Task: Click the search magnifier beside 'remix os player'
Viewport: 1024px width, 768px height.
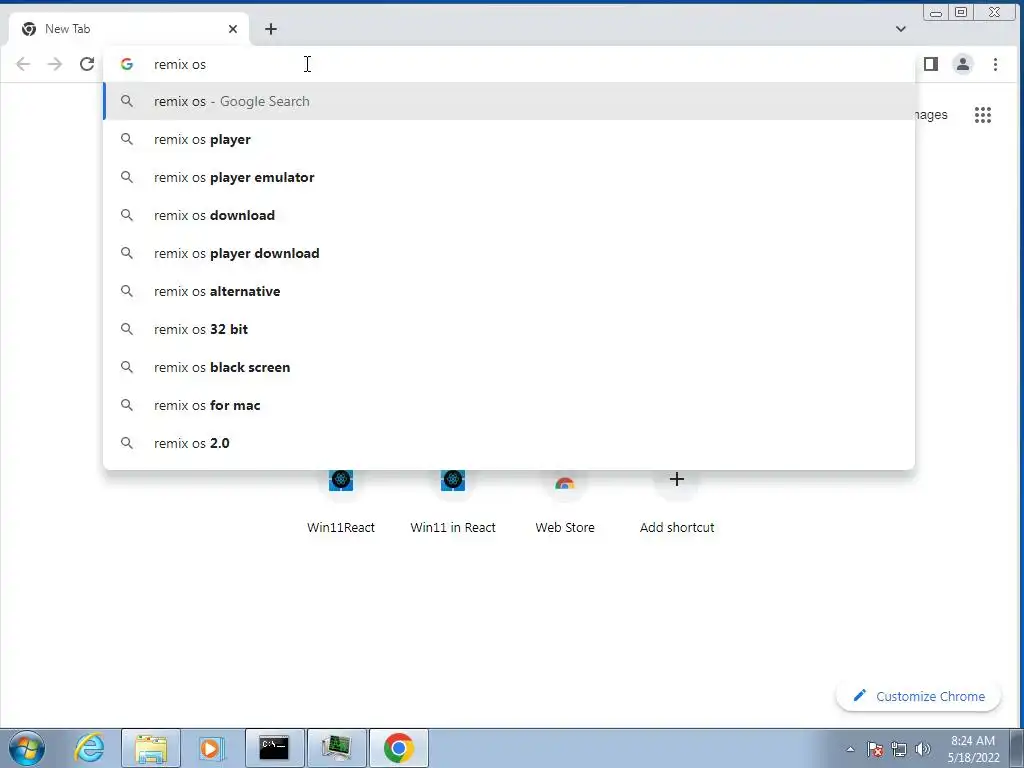Action: 127,139
